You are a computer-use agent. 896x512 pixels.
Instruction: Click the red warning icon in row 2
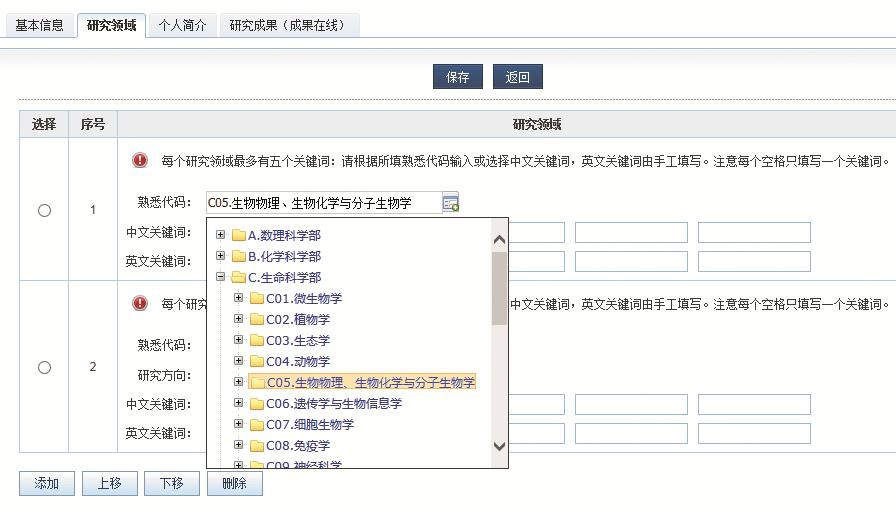[140, 304]
